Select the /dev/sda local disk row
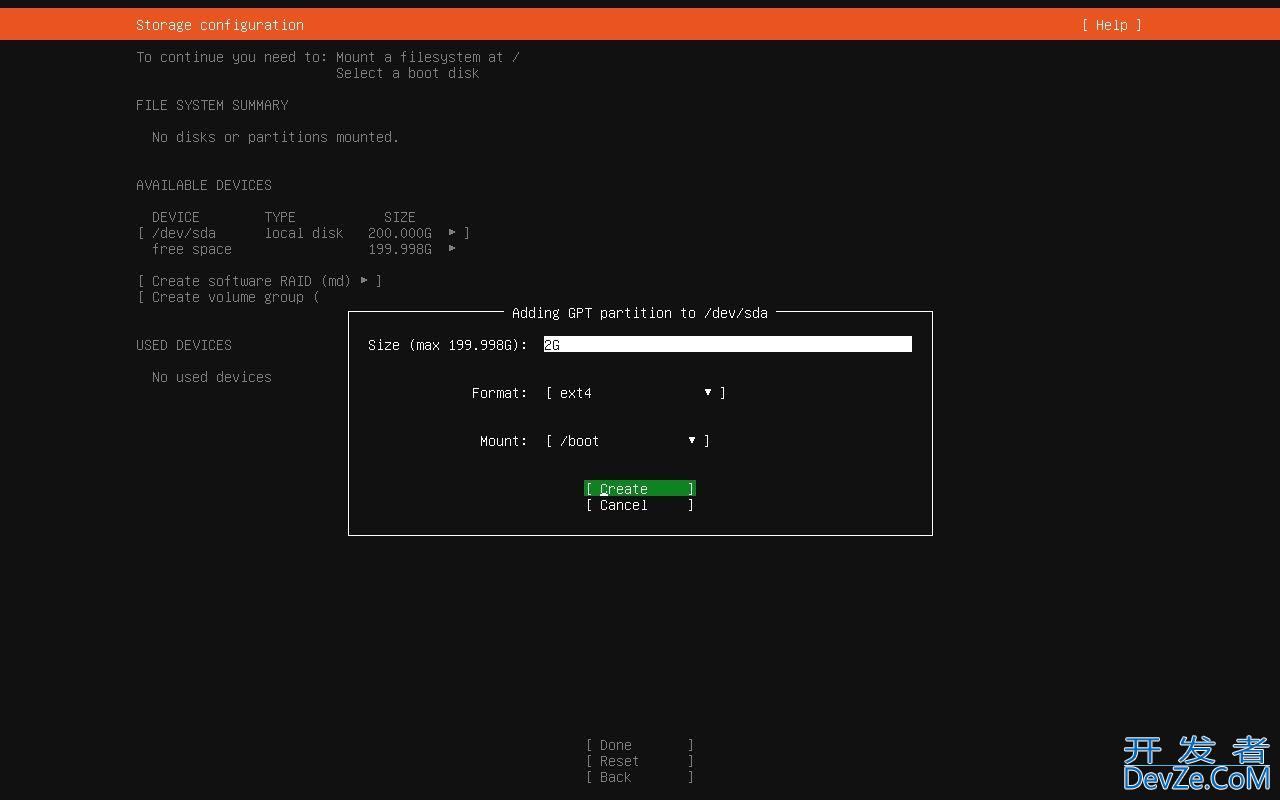 (303, 233)
